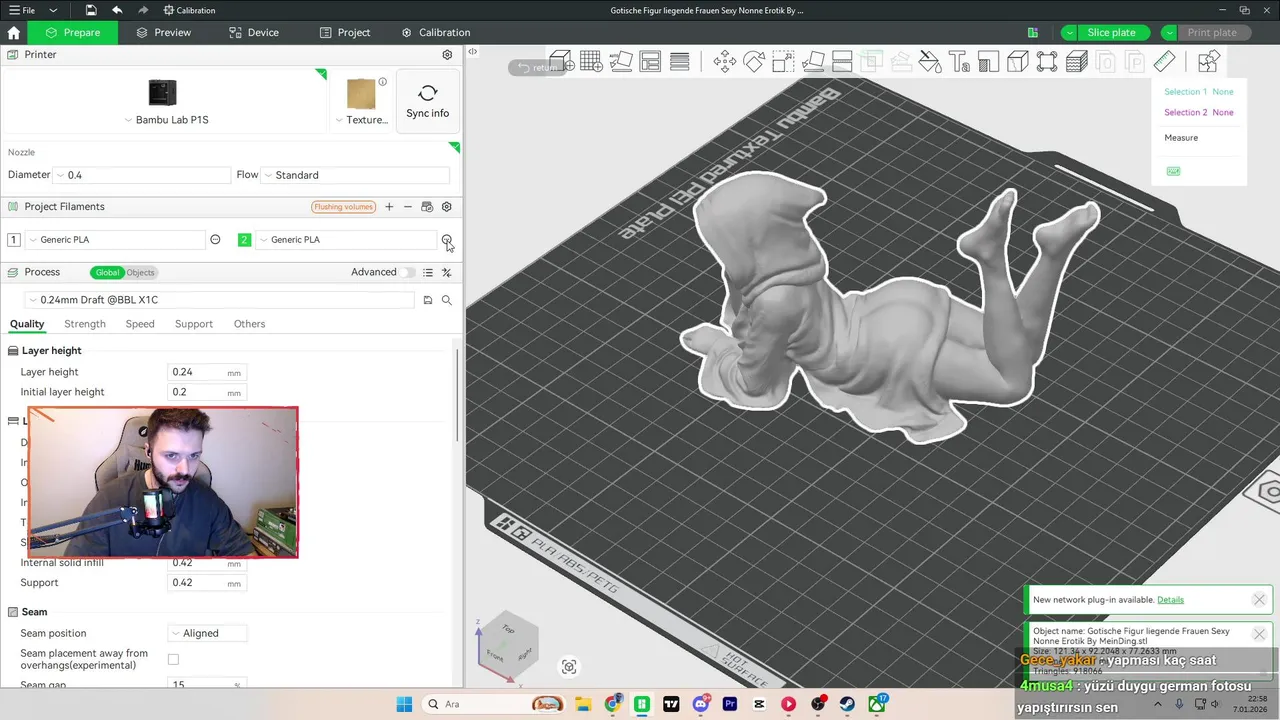Click the Assembly view puzzle icon
This screenshot has width=1280, height=720.
point(1208,62)
